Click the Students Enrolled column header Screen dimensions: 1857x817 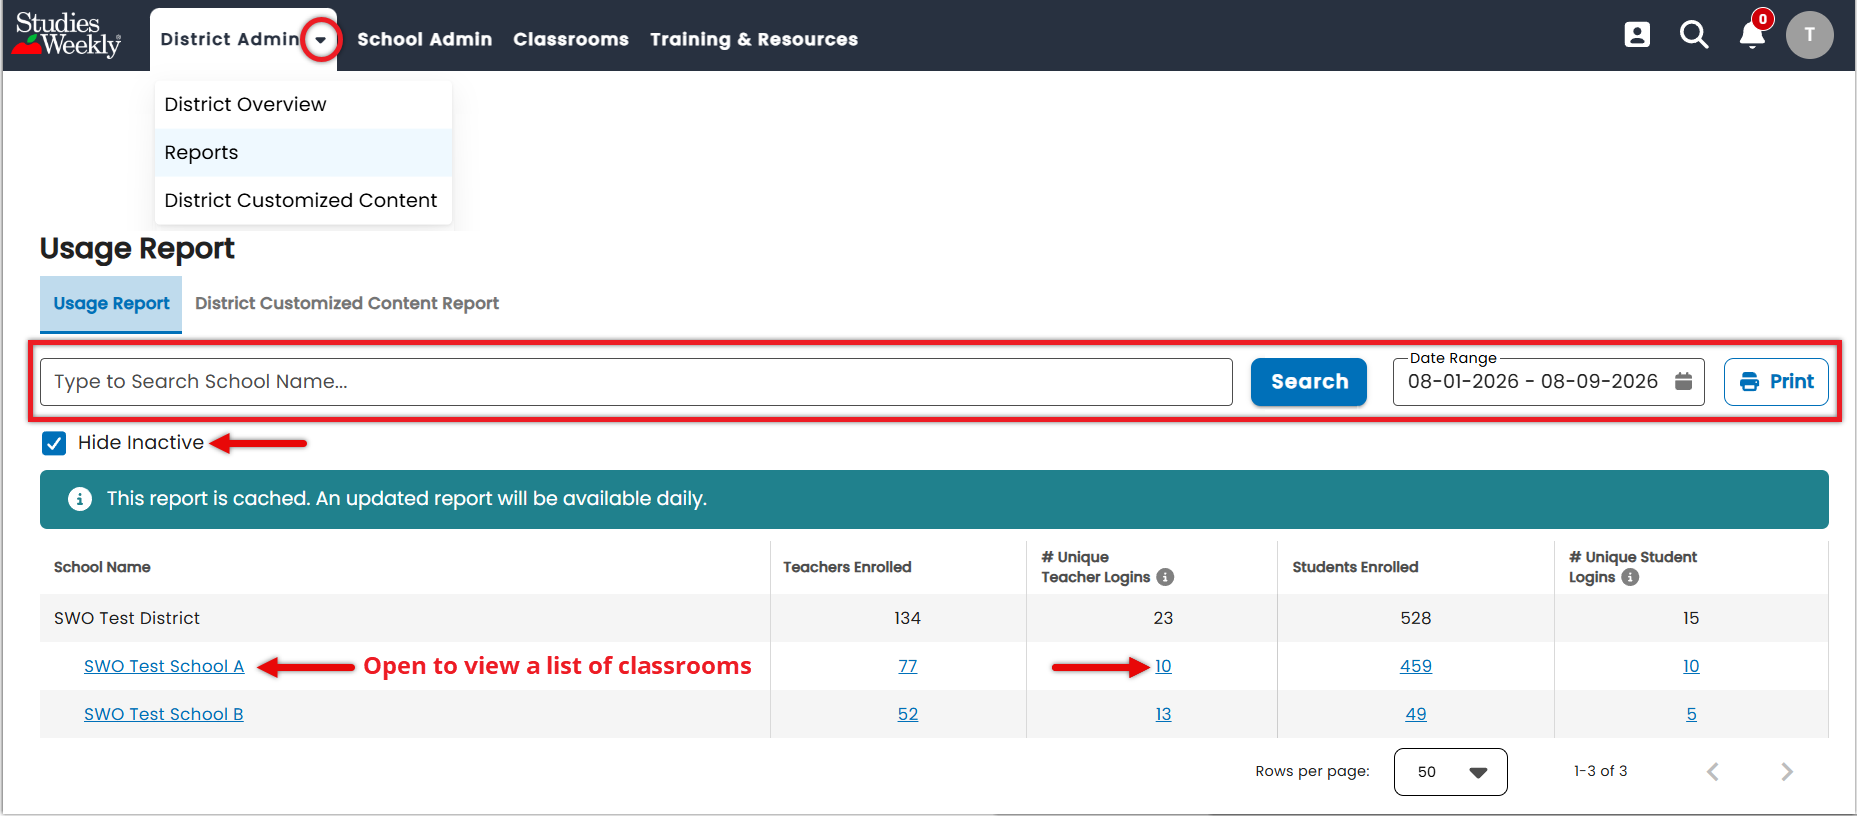[x=1355, y=568]
